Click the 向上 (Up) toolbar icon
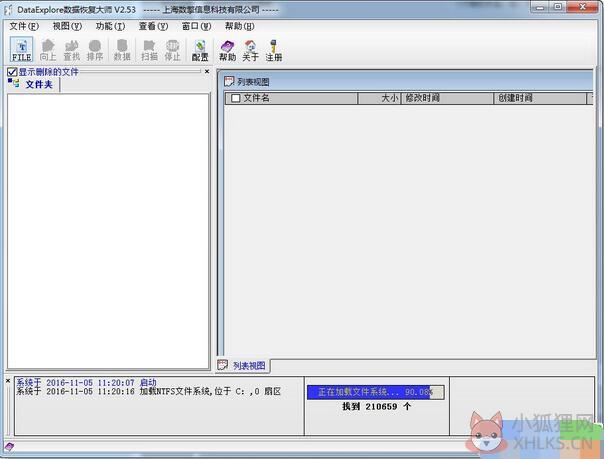Viewport: 604px width, 459px height. pyautogui.click(x=48, y=50)
